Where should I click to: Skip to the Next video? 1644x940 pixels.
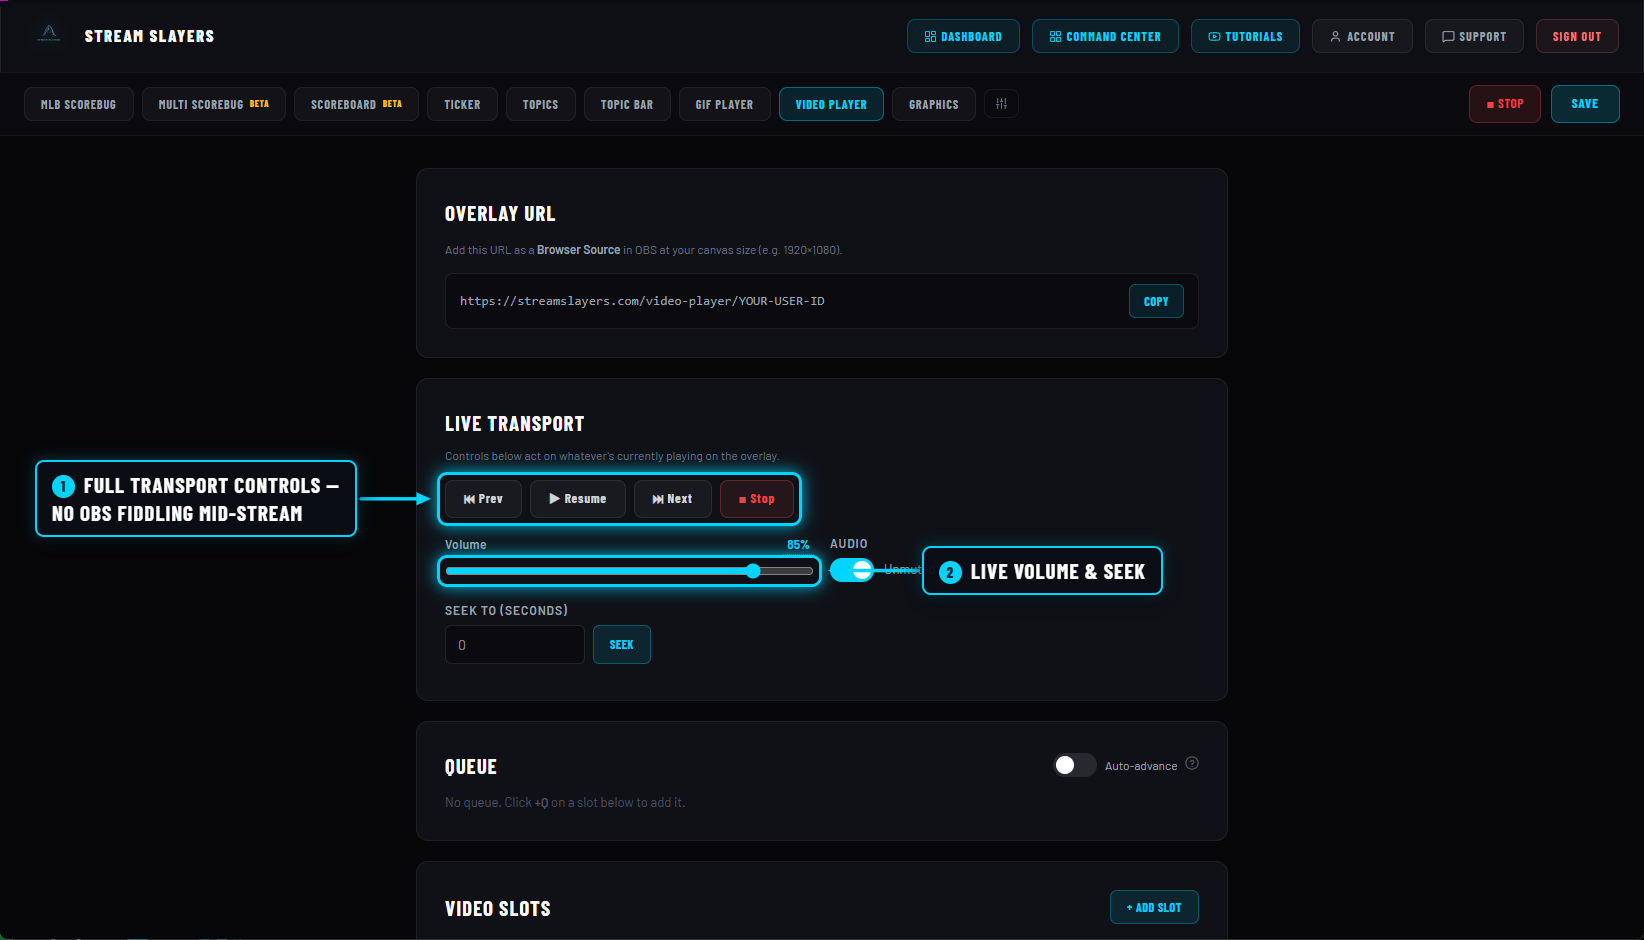(672, 499)
